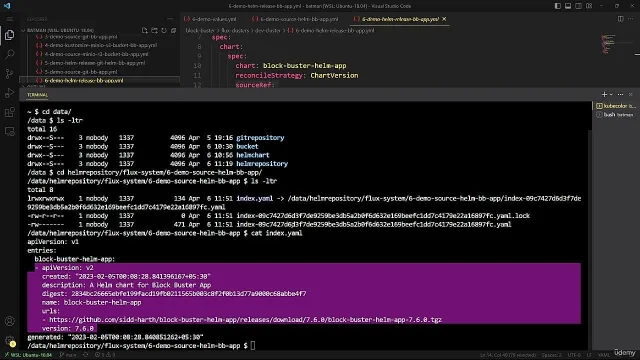Switch to 6-demo-source-helm-bb-app.yml tab
This screenshot has width=640, height=360.
(x=295, y=19)
